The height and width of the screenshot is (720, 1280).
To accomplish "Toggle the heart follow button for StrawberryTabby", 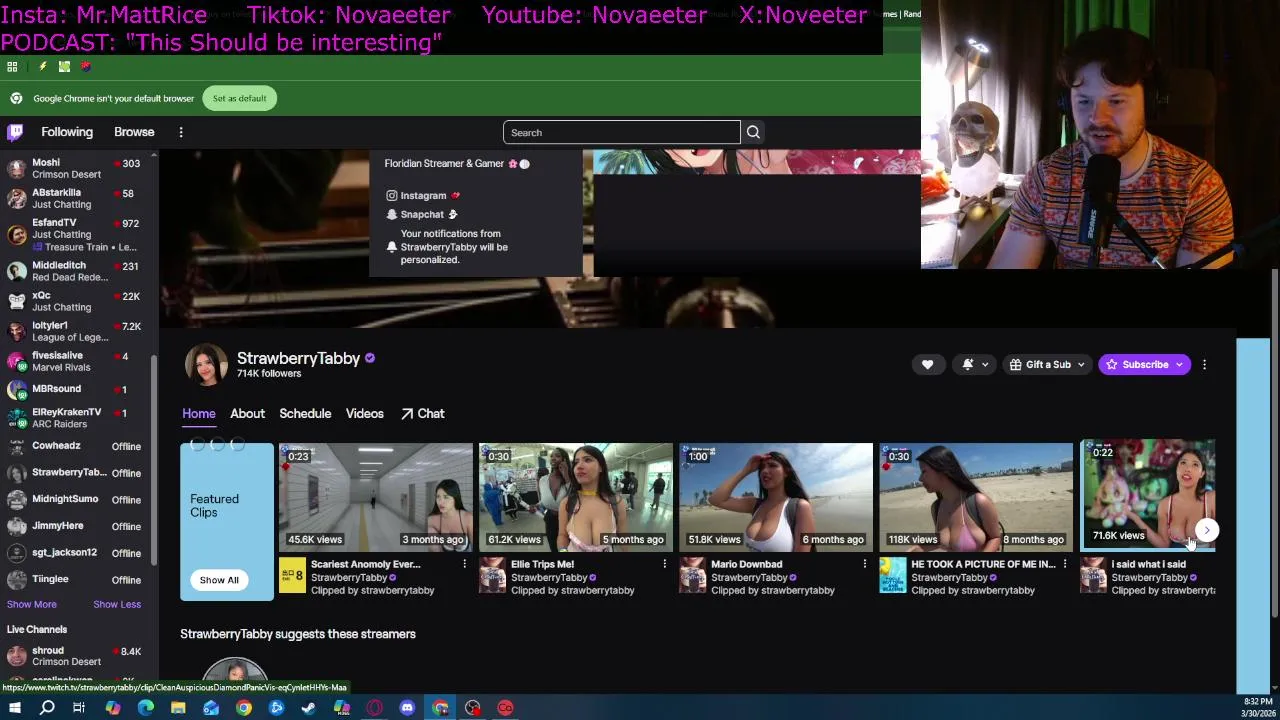I will pyautogui.click(x=927, y=365).
